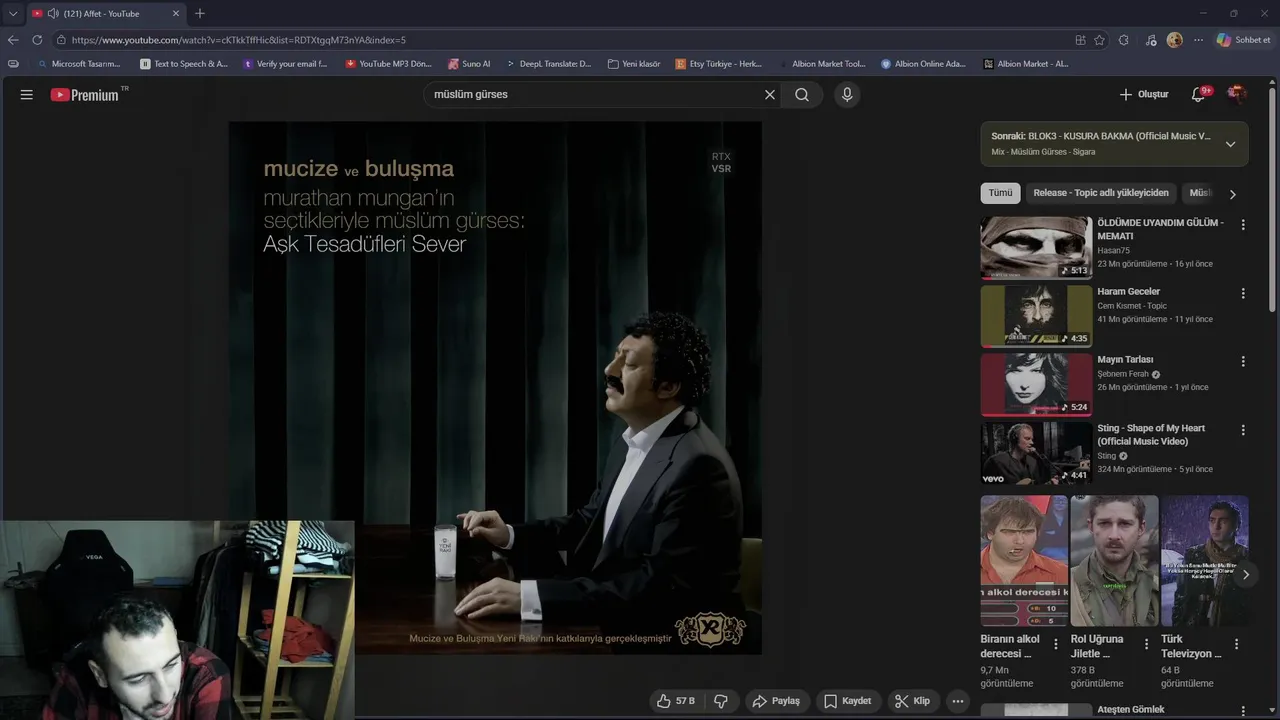The width and height of the screenshot is (1280, 720).
Task: Open Haram Geceler video thumbnail
Action: point(1036,316)
